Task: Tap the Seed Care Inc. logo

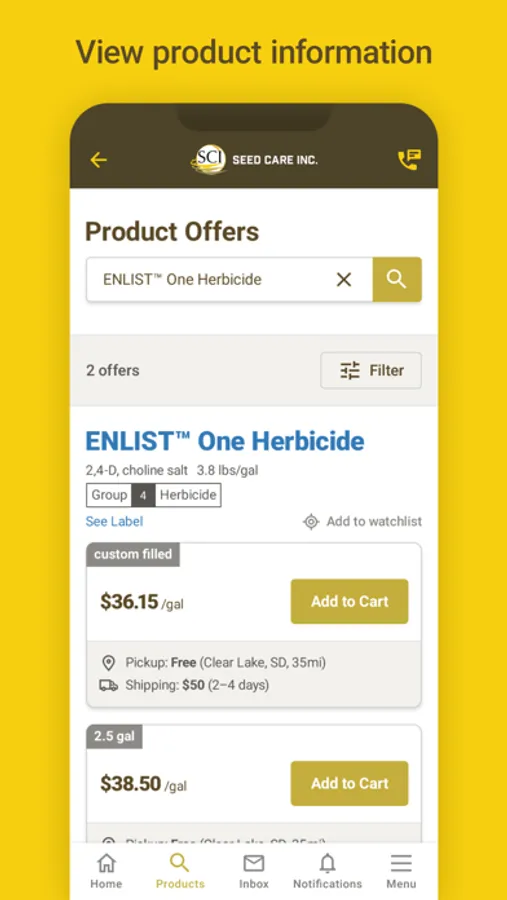Action: point(254,159)
